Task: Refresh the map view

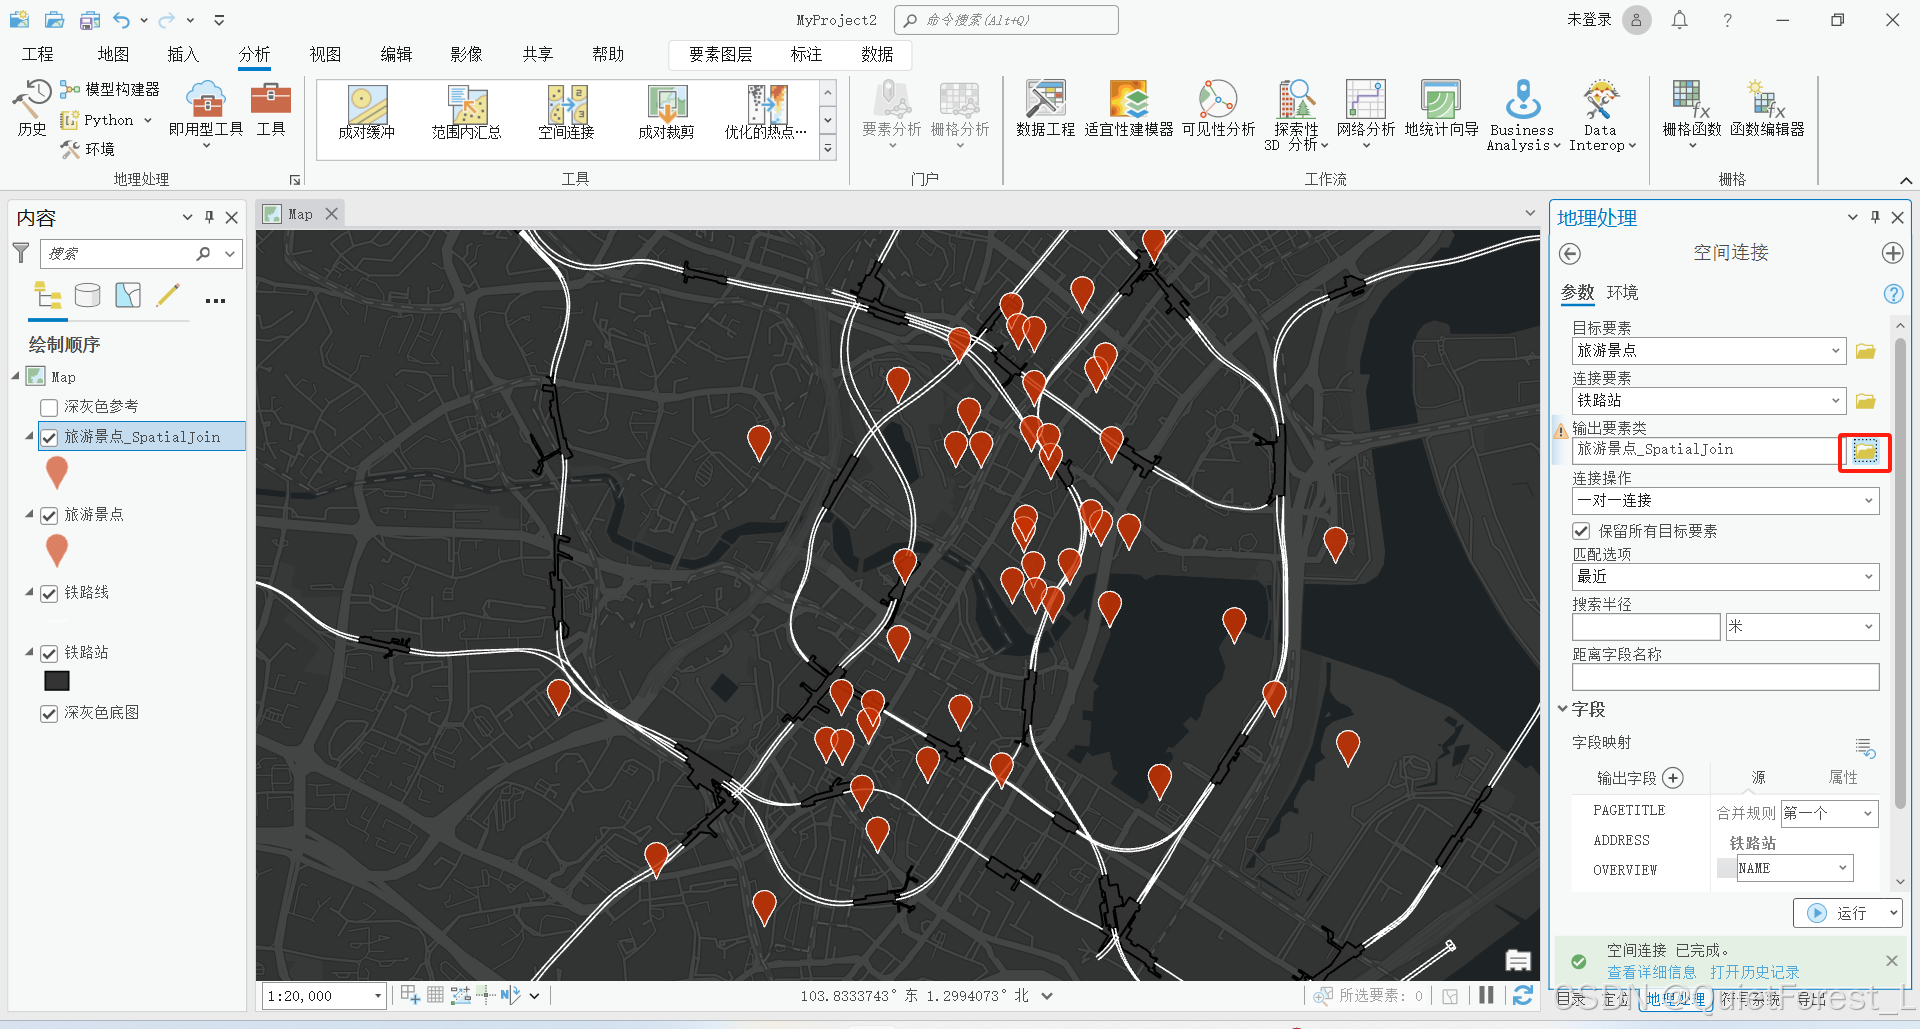Action: pos(1523,995)
